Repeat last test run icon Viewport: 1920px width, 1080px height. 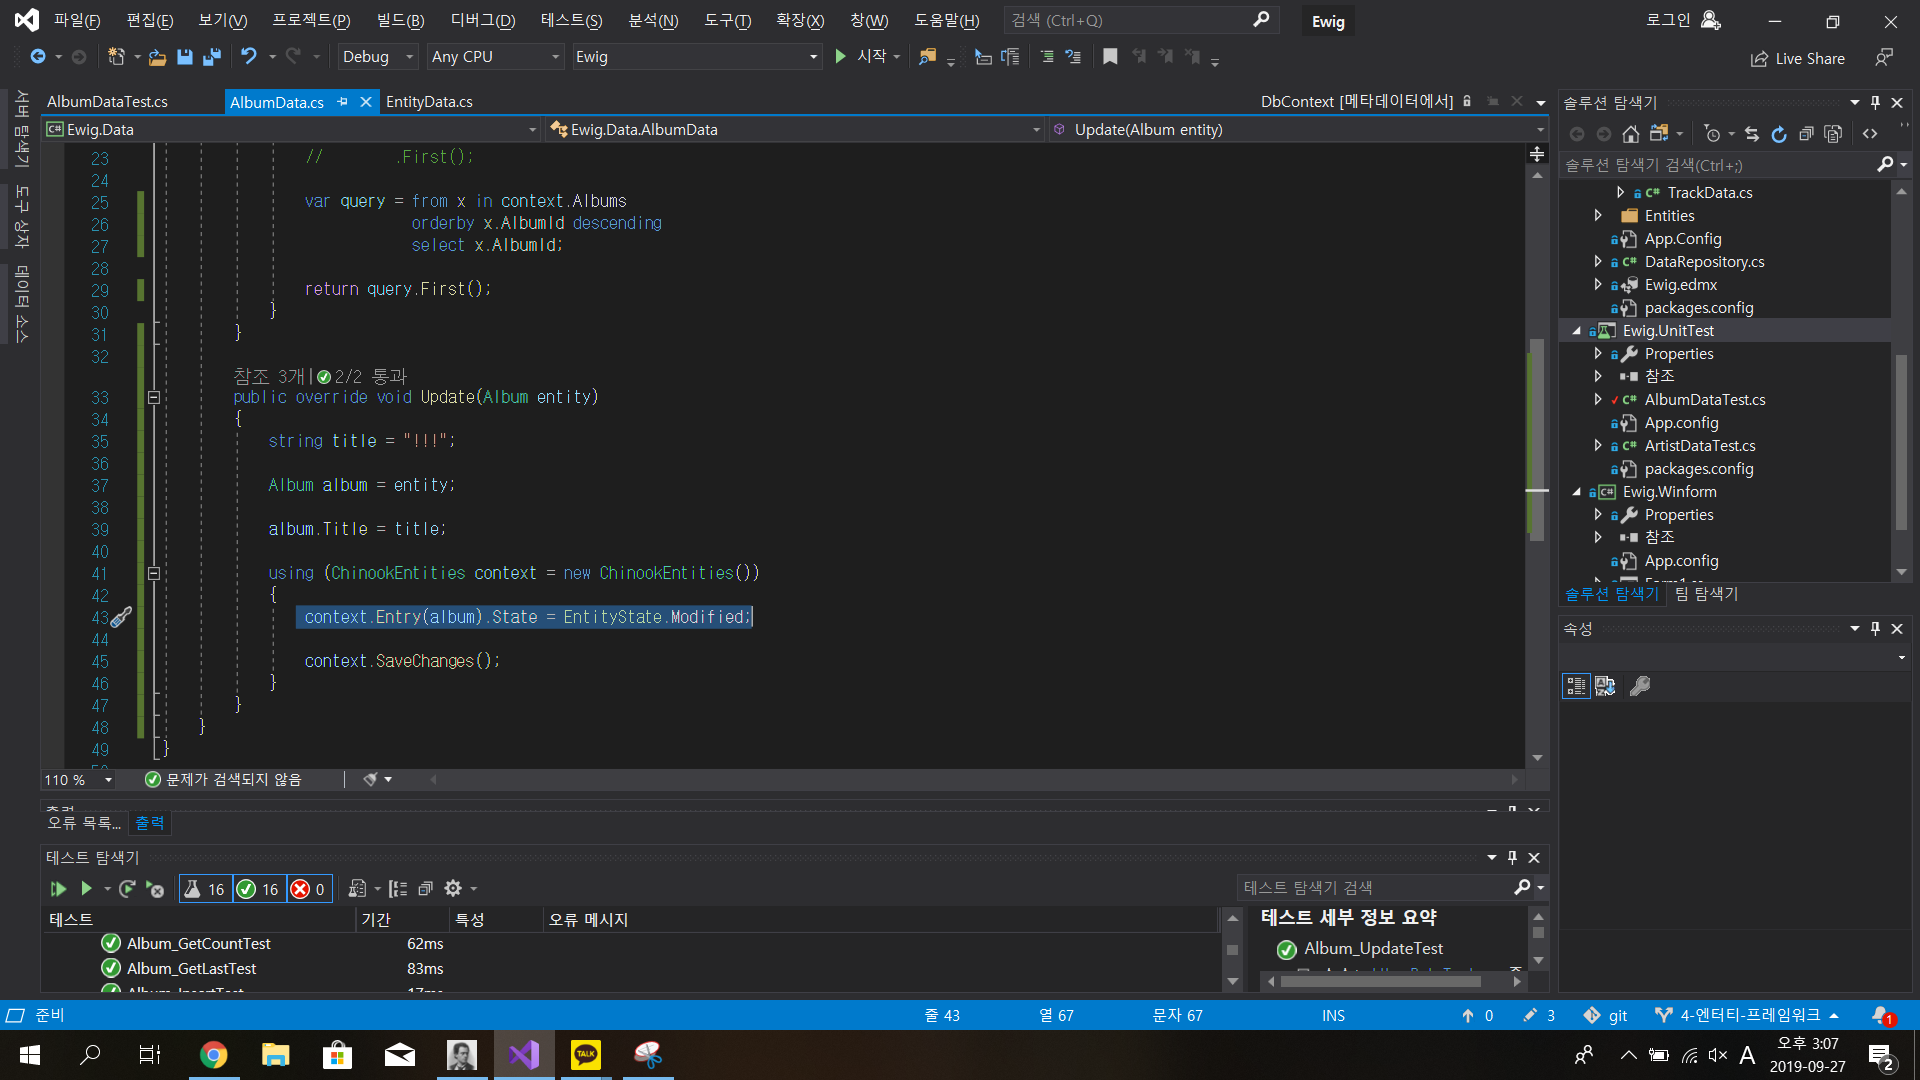click(127, 888)
